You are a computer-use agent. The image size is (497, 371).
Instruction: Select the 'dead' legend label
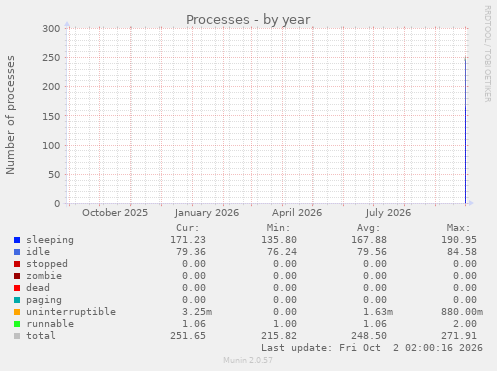point(38,288)
